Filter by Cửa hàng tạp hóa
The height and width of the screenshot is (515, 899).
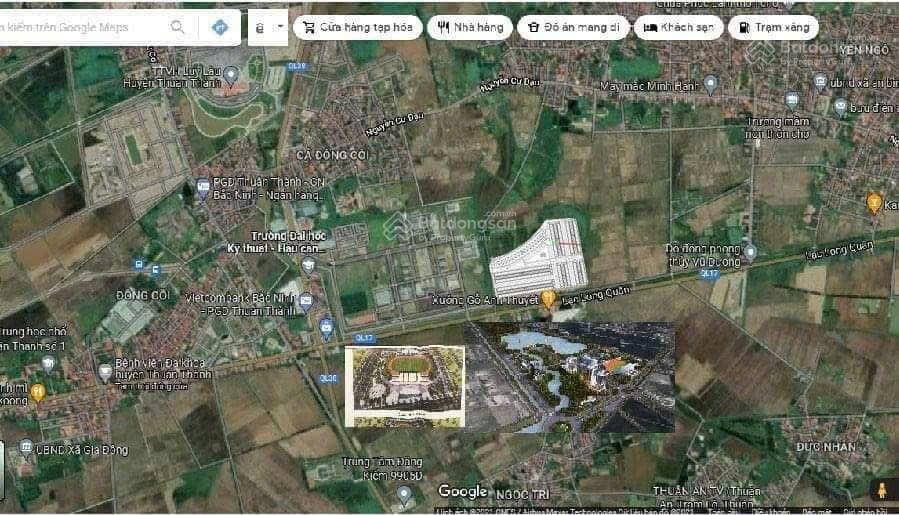[x=356, y=28]
